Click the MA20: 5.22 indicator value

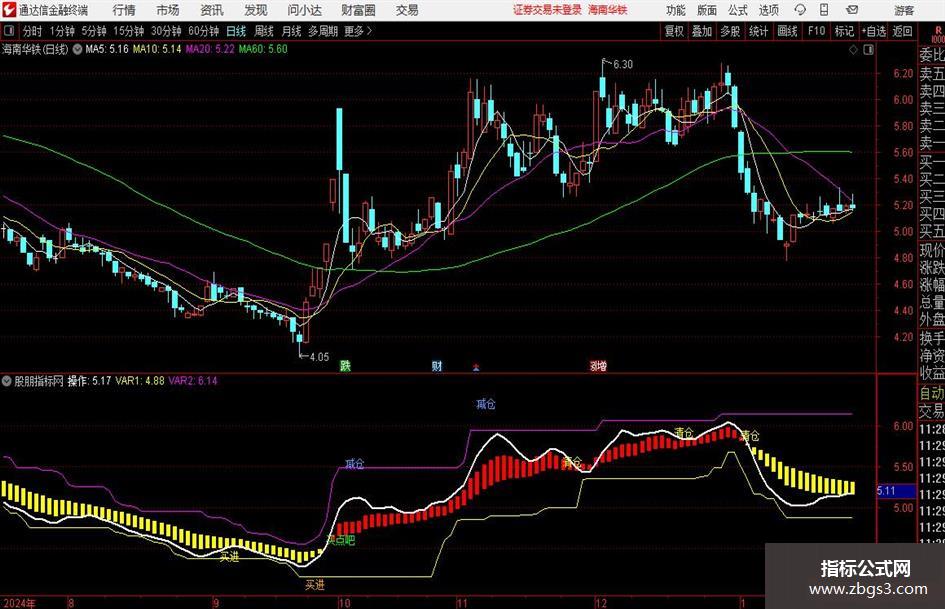click(210, 49)
